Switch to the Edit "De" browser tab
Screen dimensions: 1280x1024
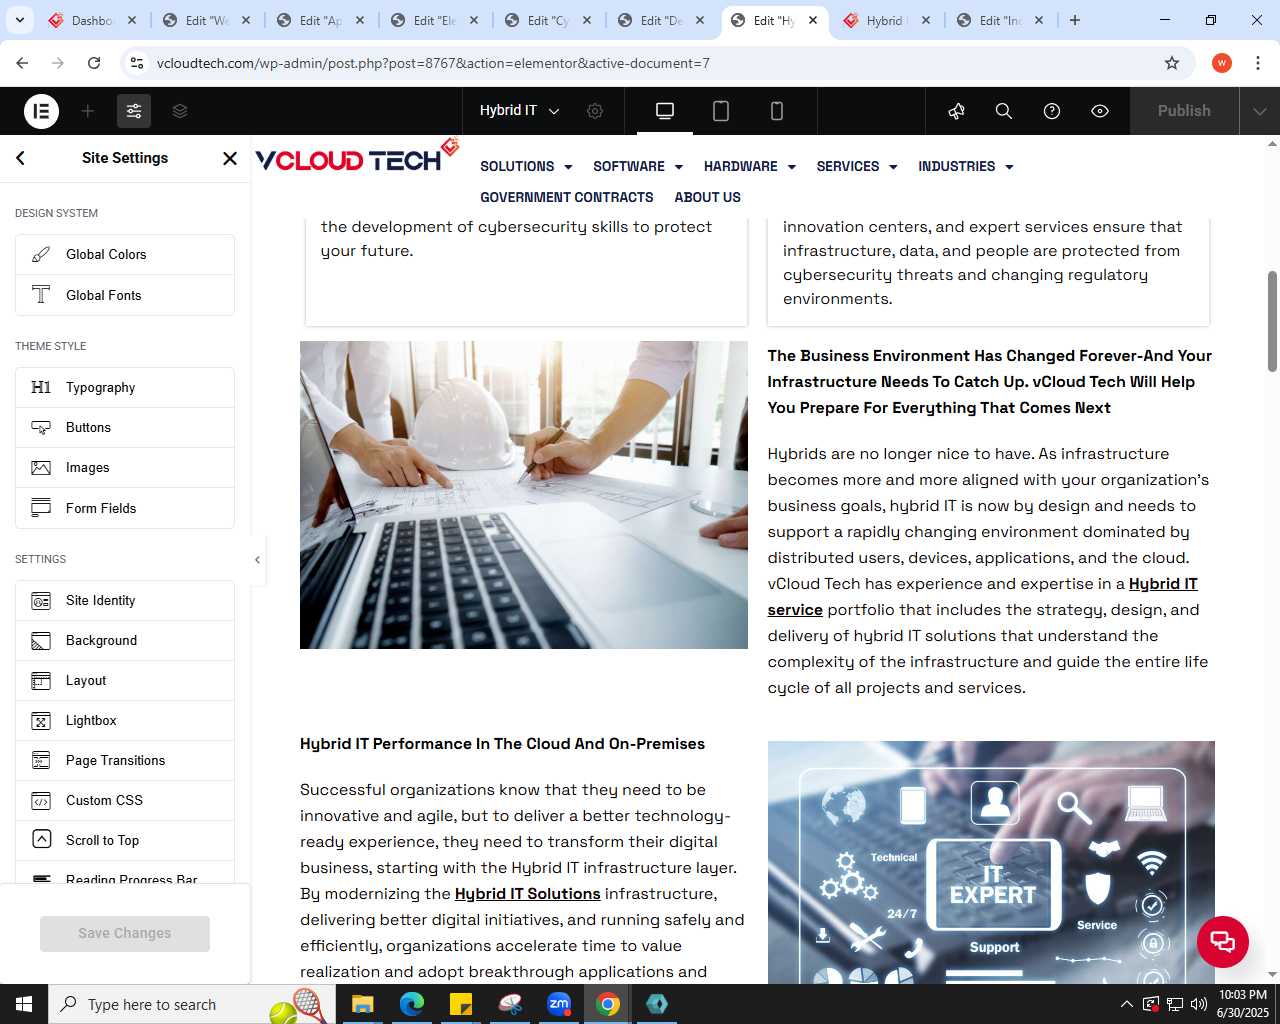coord(662,20)
